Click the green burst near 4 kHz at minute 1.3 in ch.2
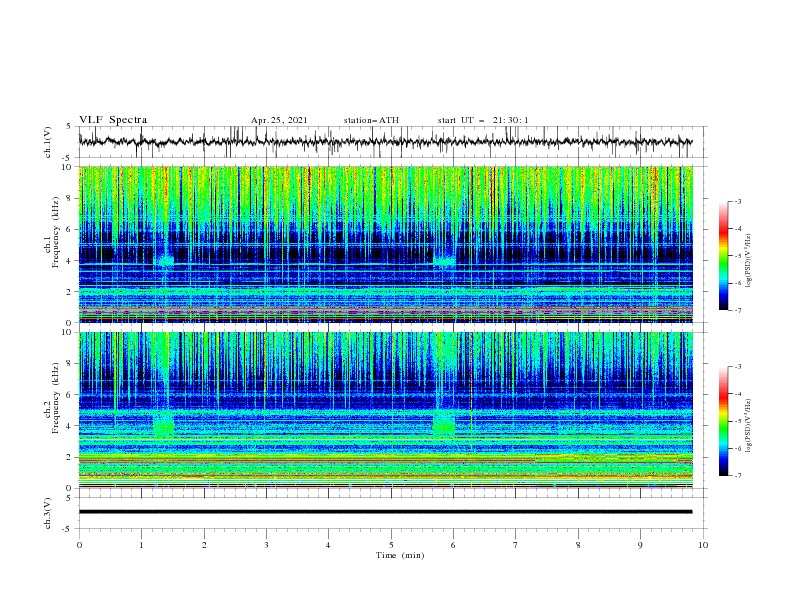This screenshot has height=612, width=792. click(x=163, y=425)
